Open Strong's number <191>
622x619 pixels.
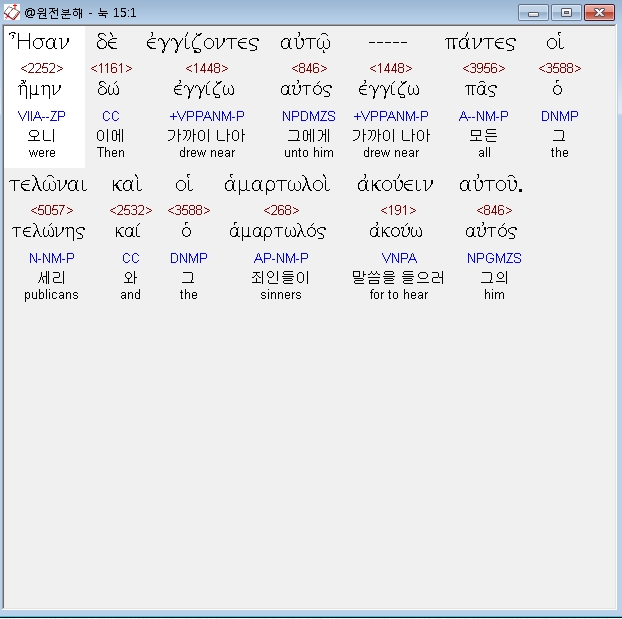[398, 210]
